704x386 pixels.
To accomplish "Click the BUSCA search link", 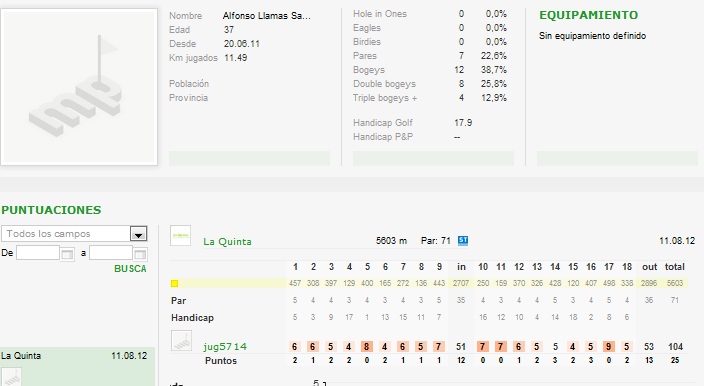I will (x=130, y=269).
